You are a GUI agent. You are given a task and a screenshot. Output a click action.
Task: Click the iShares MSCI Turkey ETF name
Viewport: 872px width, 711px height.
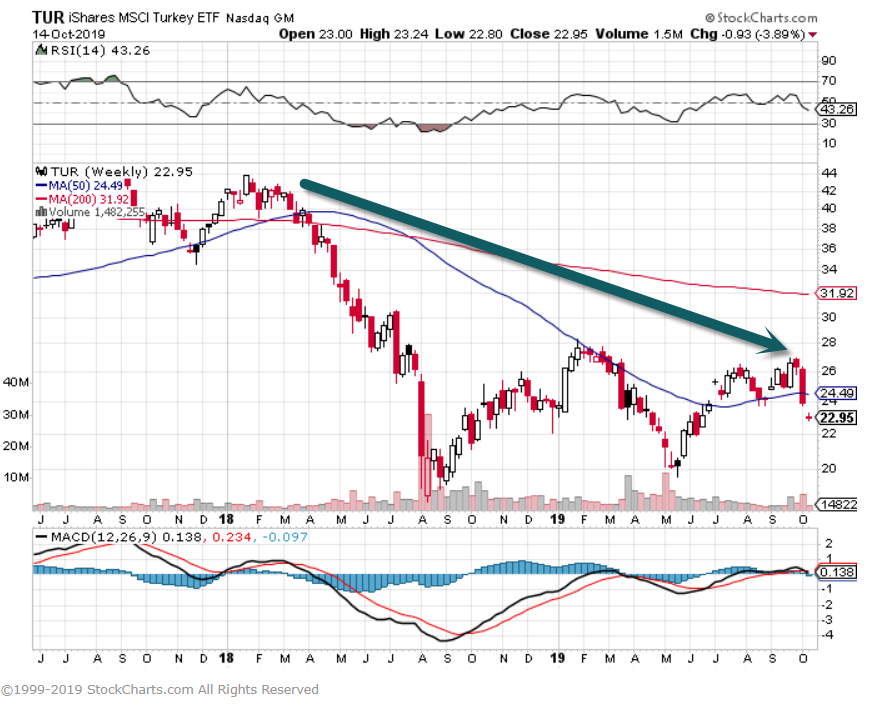coord(144,18)
